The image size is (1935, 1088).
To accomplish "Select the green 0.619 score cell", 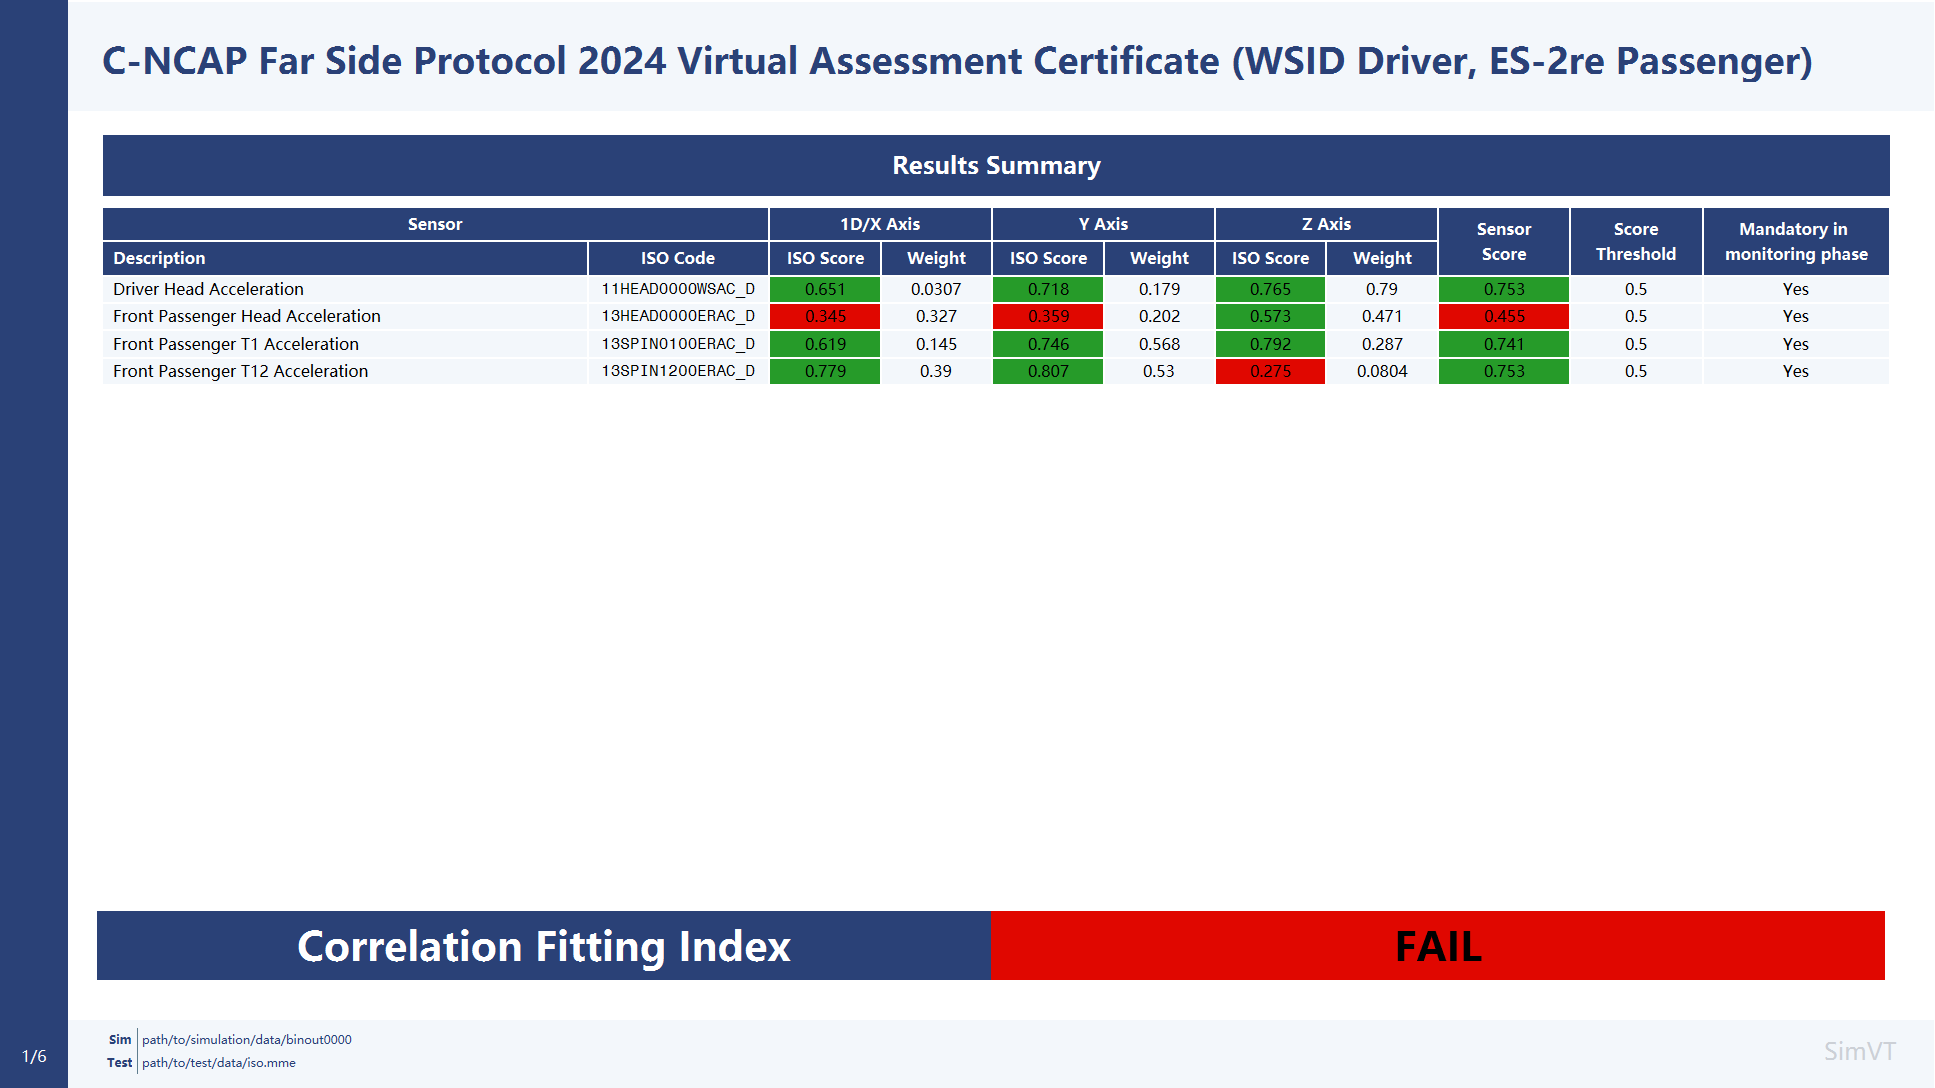I will [825, 344].
